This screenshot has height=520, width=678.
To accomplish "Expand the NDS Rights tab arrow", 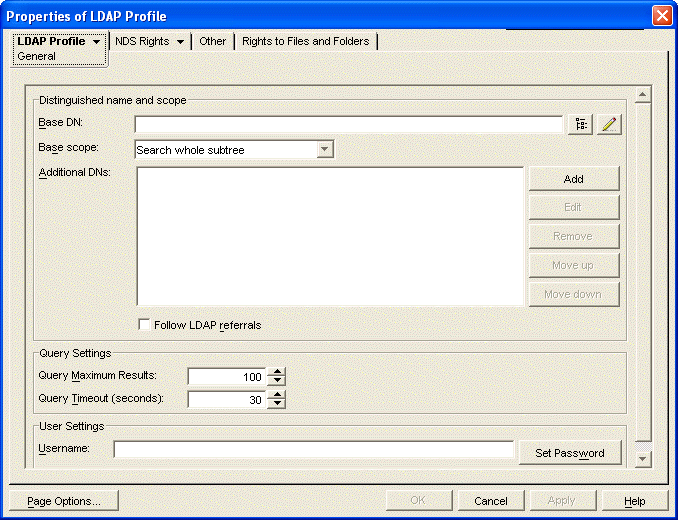I will click(180, 42).
